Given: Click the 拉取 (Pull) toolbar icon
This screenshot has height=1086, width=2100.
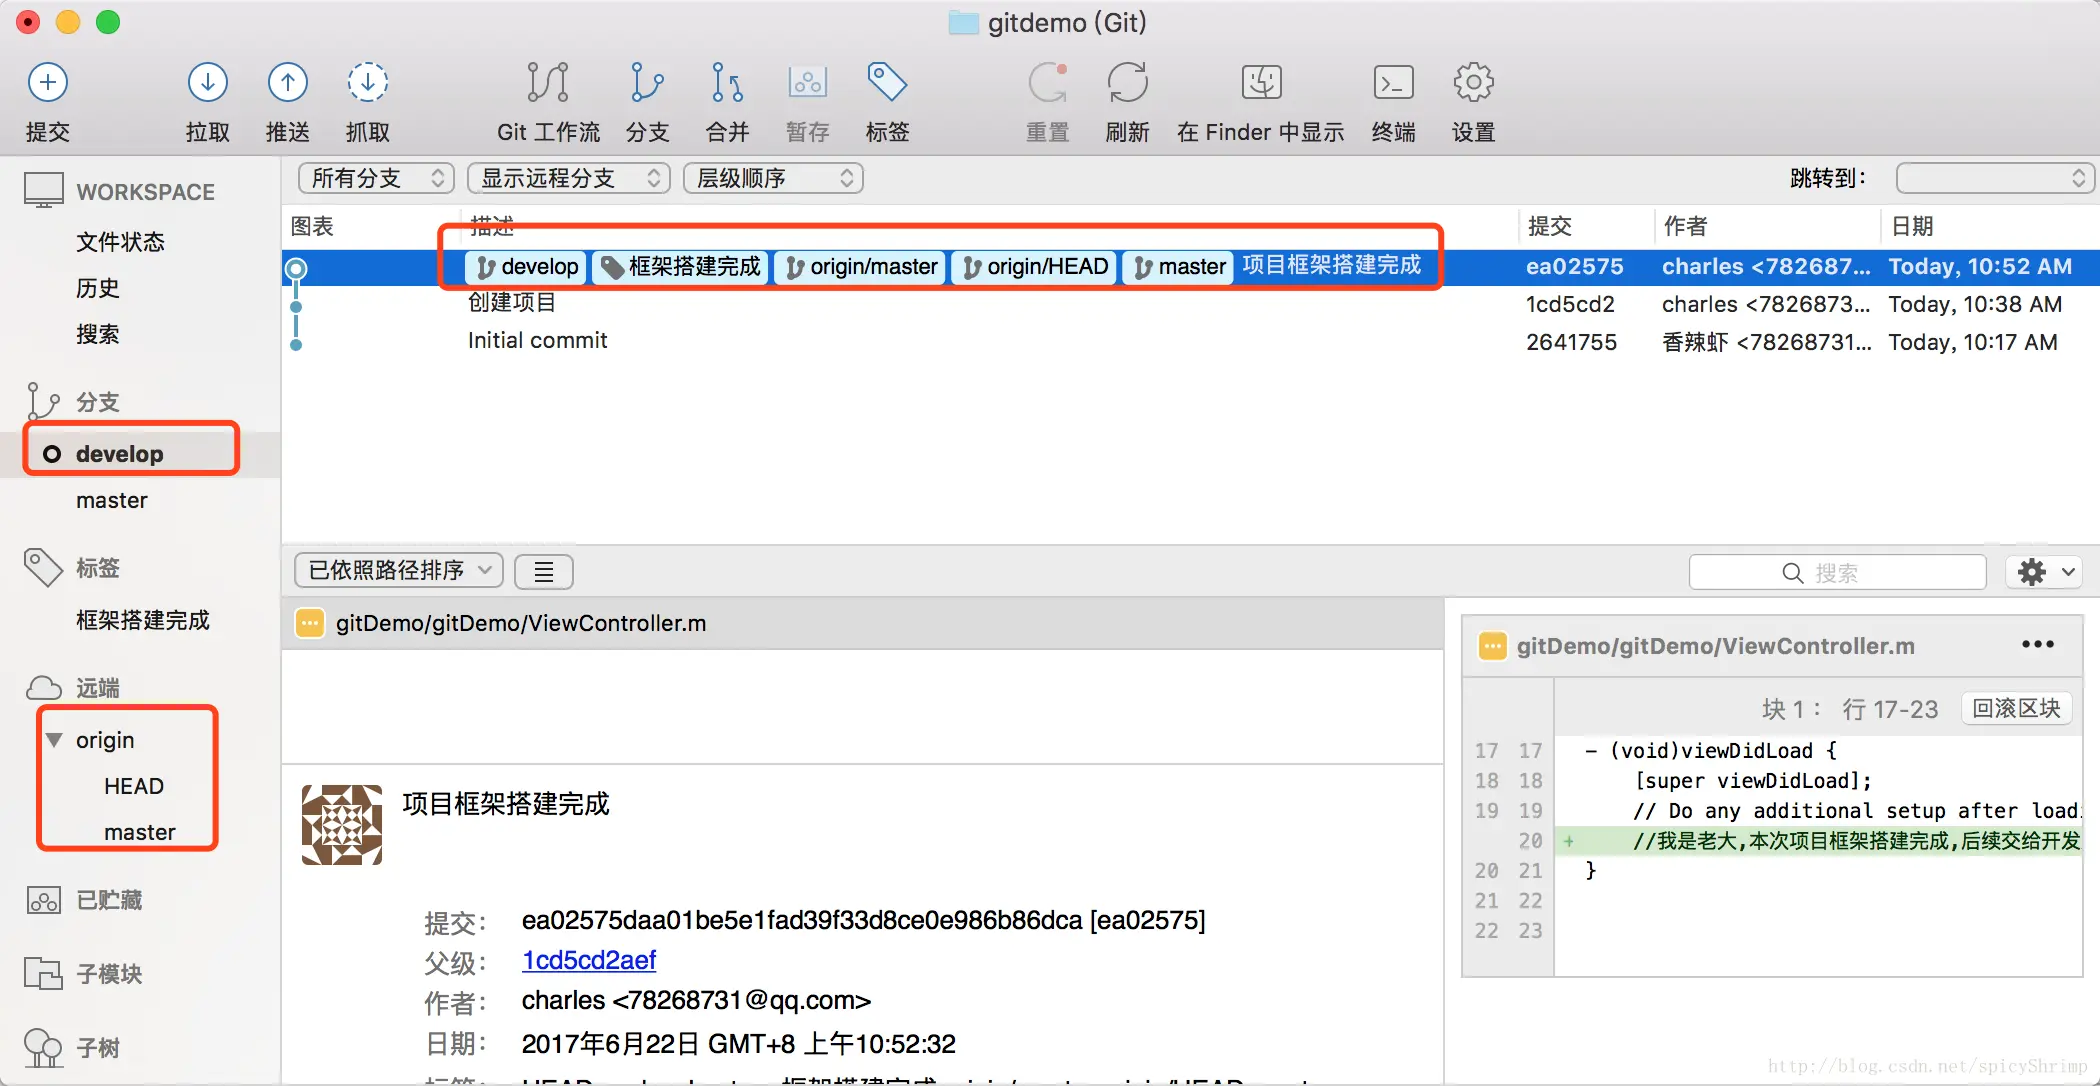Looking at the screenshot, I should point(207,83).
